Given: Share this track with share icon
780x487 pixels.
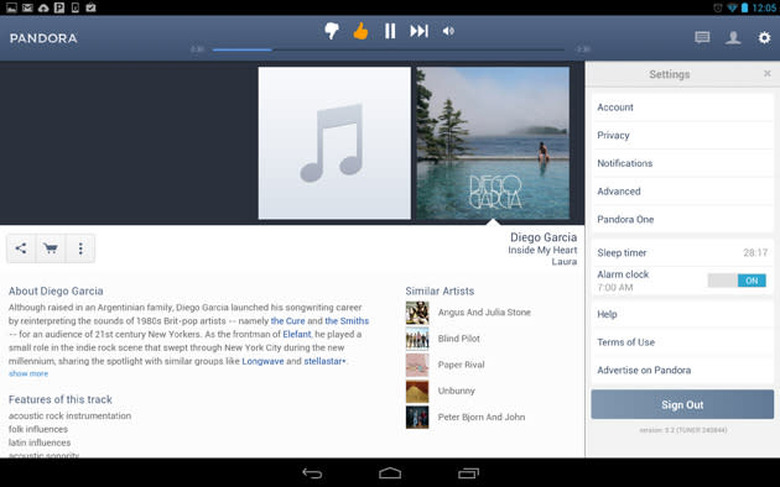Looking at the screenshot, I should pos(21,248).
